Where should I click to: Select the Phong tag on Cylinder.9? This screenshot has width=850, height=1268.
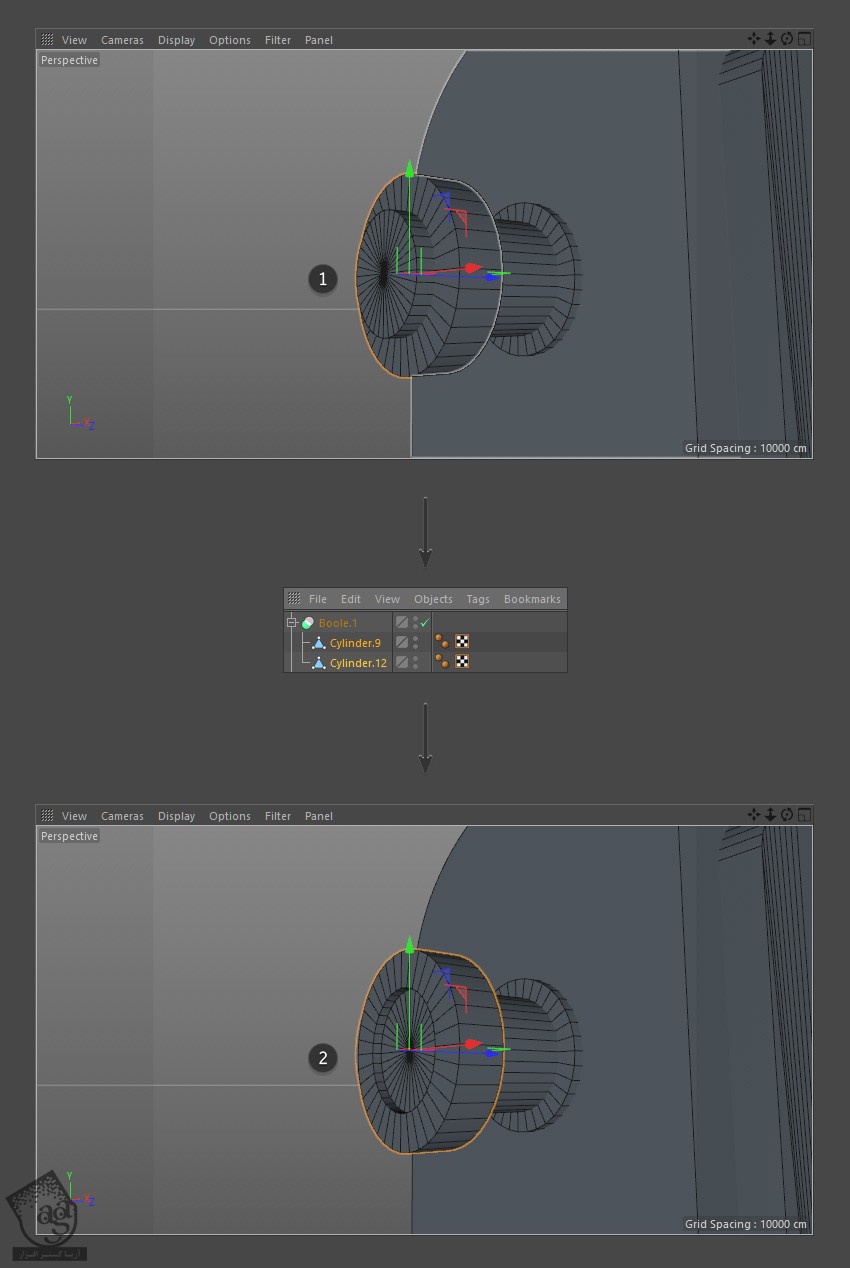point(442,642)
